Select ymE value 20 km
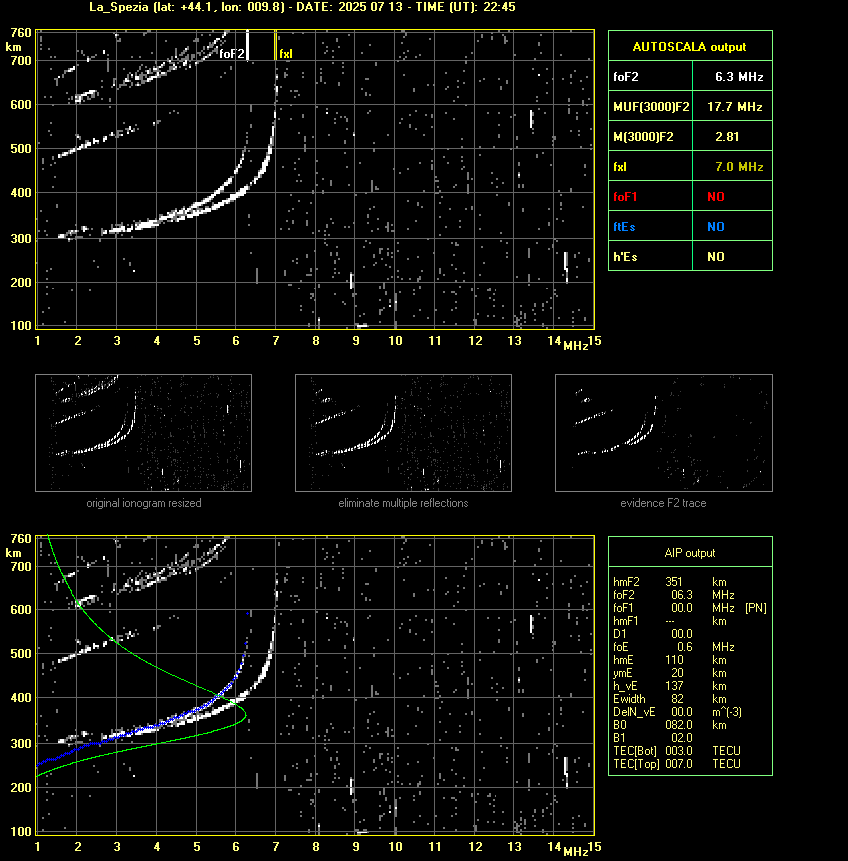This screenshot has height=861, width=848. [699, 673]
